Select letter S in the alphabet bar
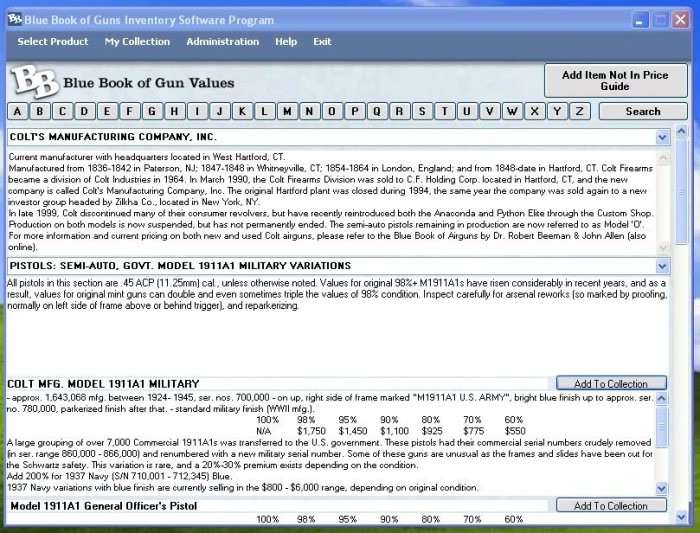700x533 pixels. click(x=422, y=111)
